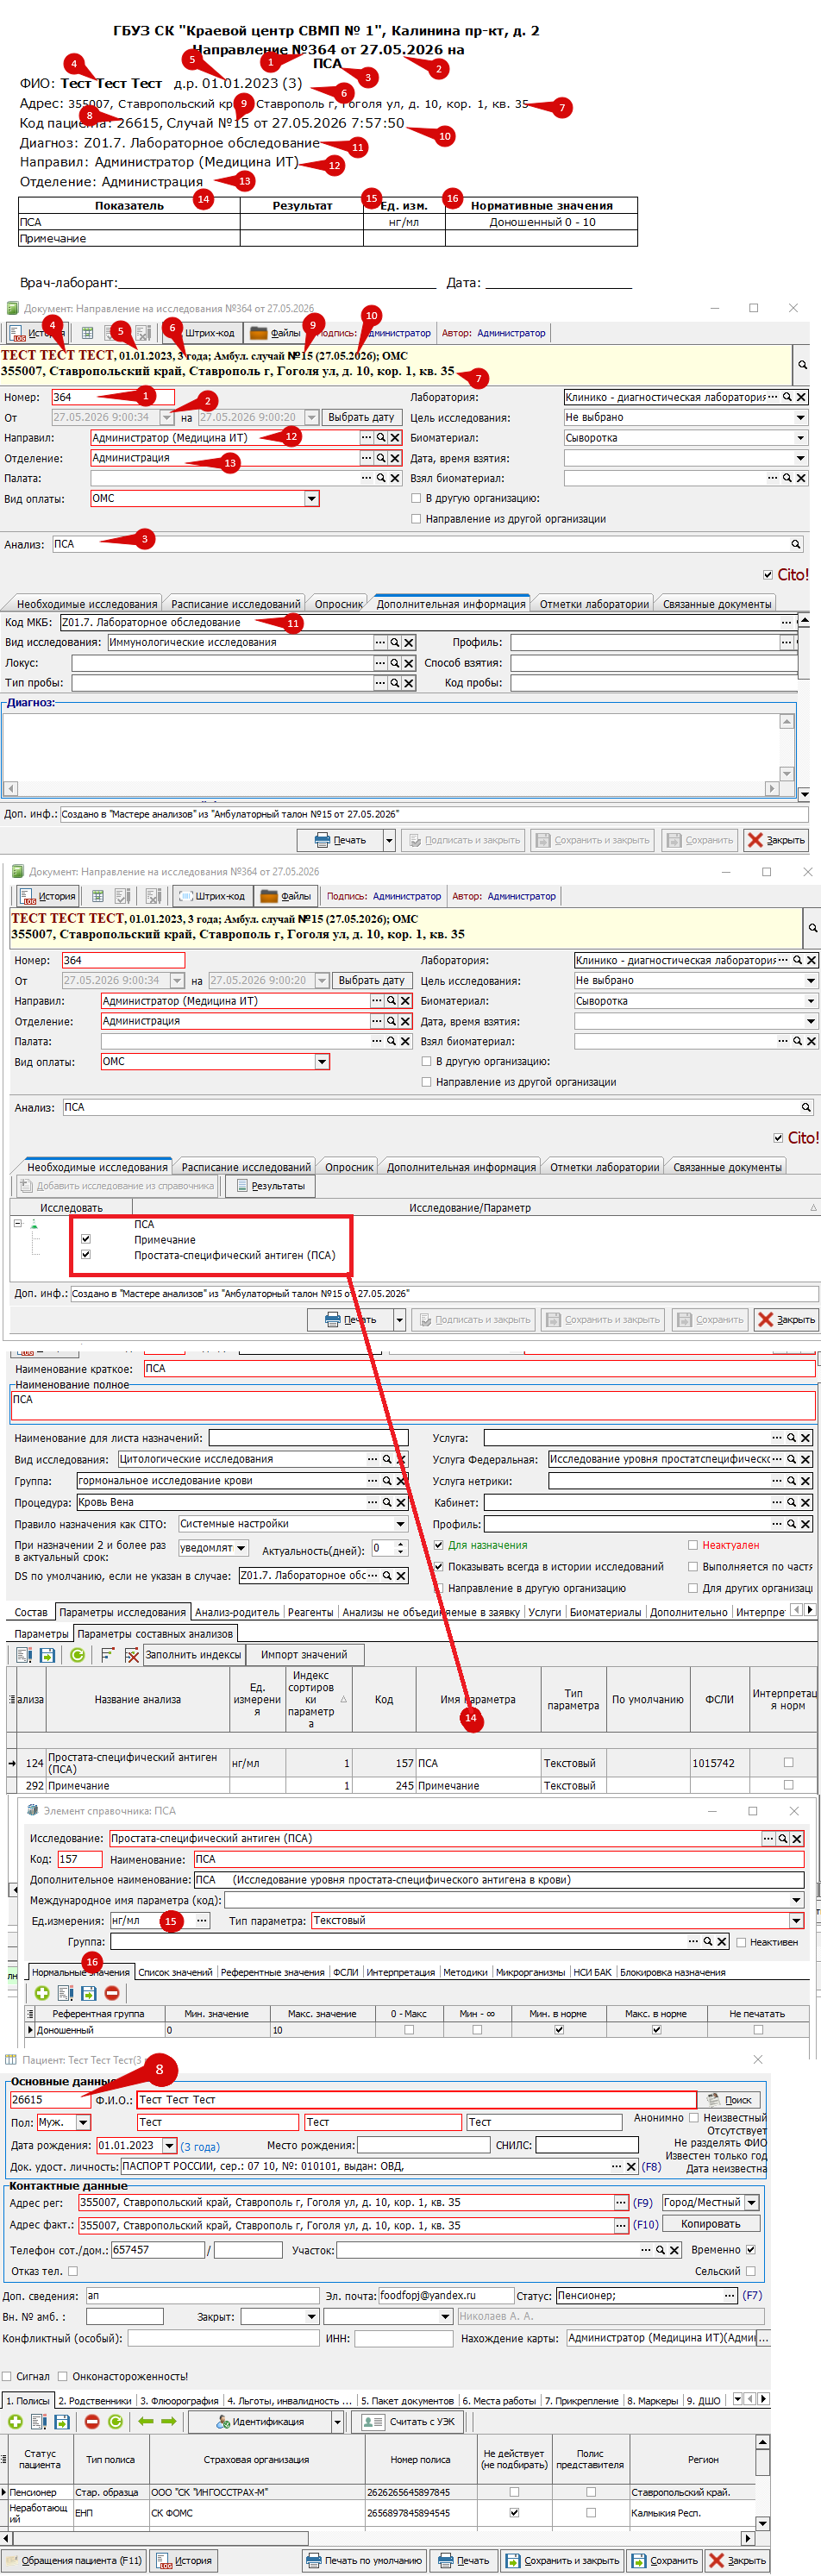821x2576 pixels.
Task: Click Заполнить индексы button
Action: click(193, 1655)
